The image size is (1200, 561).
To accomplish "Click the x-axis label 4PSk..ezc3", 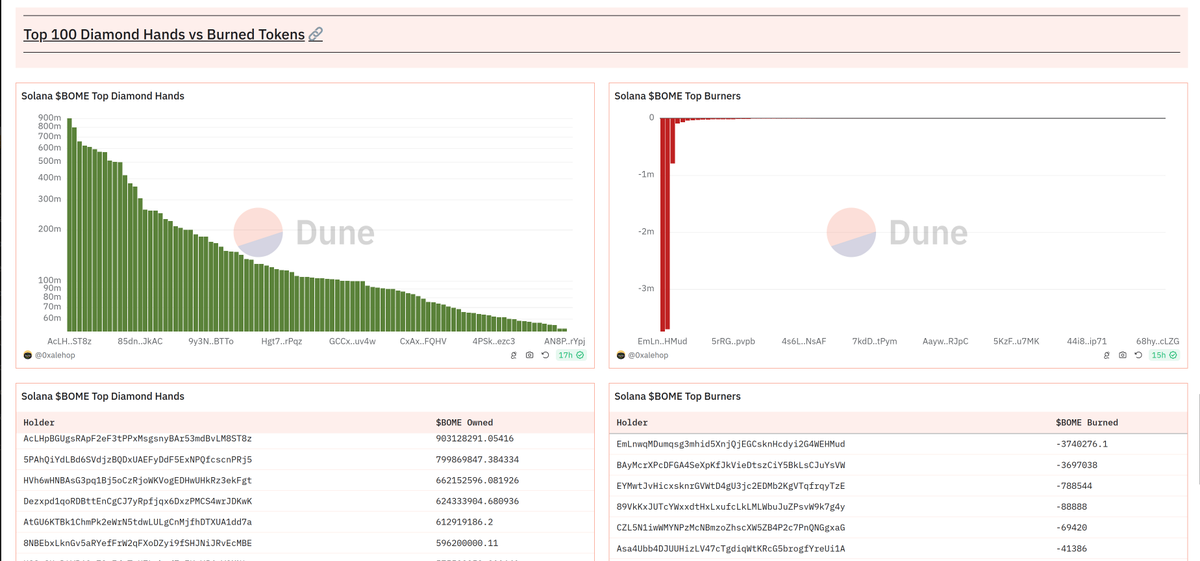I will 494,341.
